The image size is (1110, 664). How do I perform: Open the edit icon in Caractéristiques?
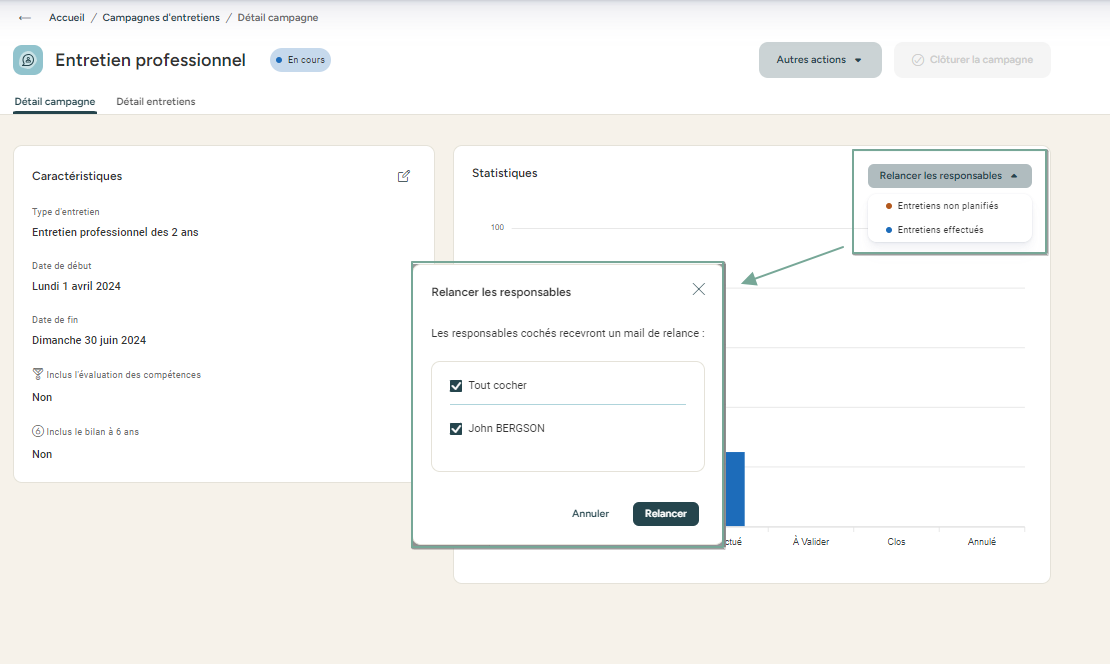point(404,176)
